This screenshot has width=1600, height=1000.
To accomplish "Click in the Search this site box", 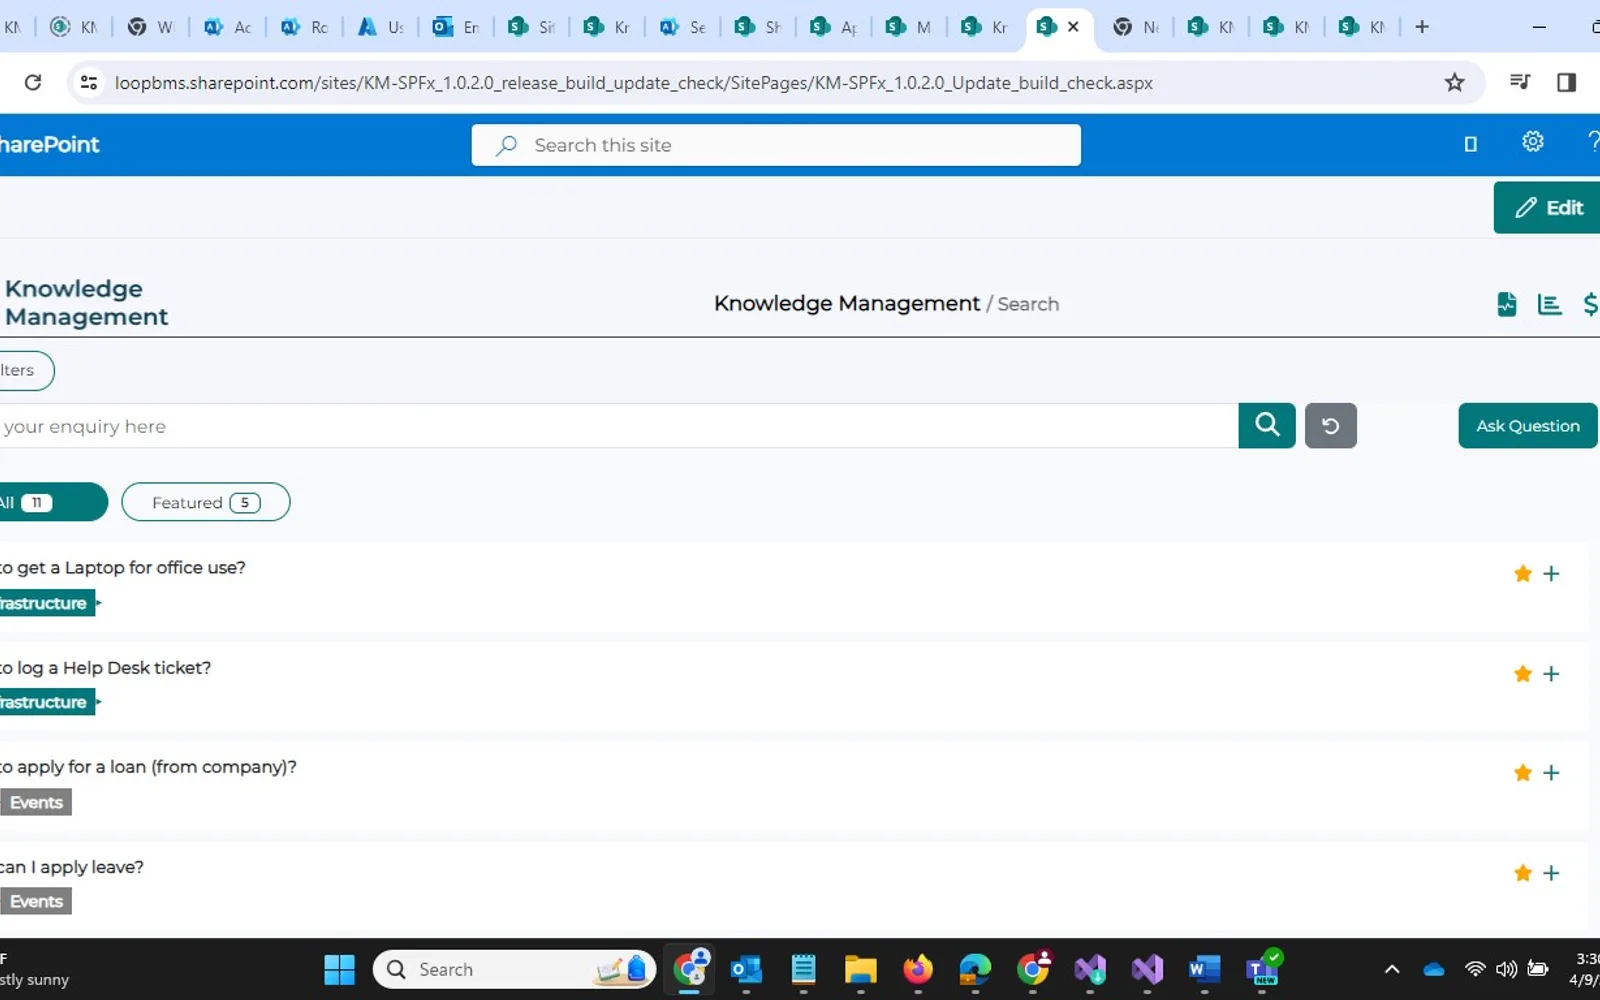I will pos(776,145).
